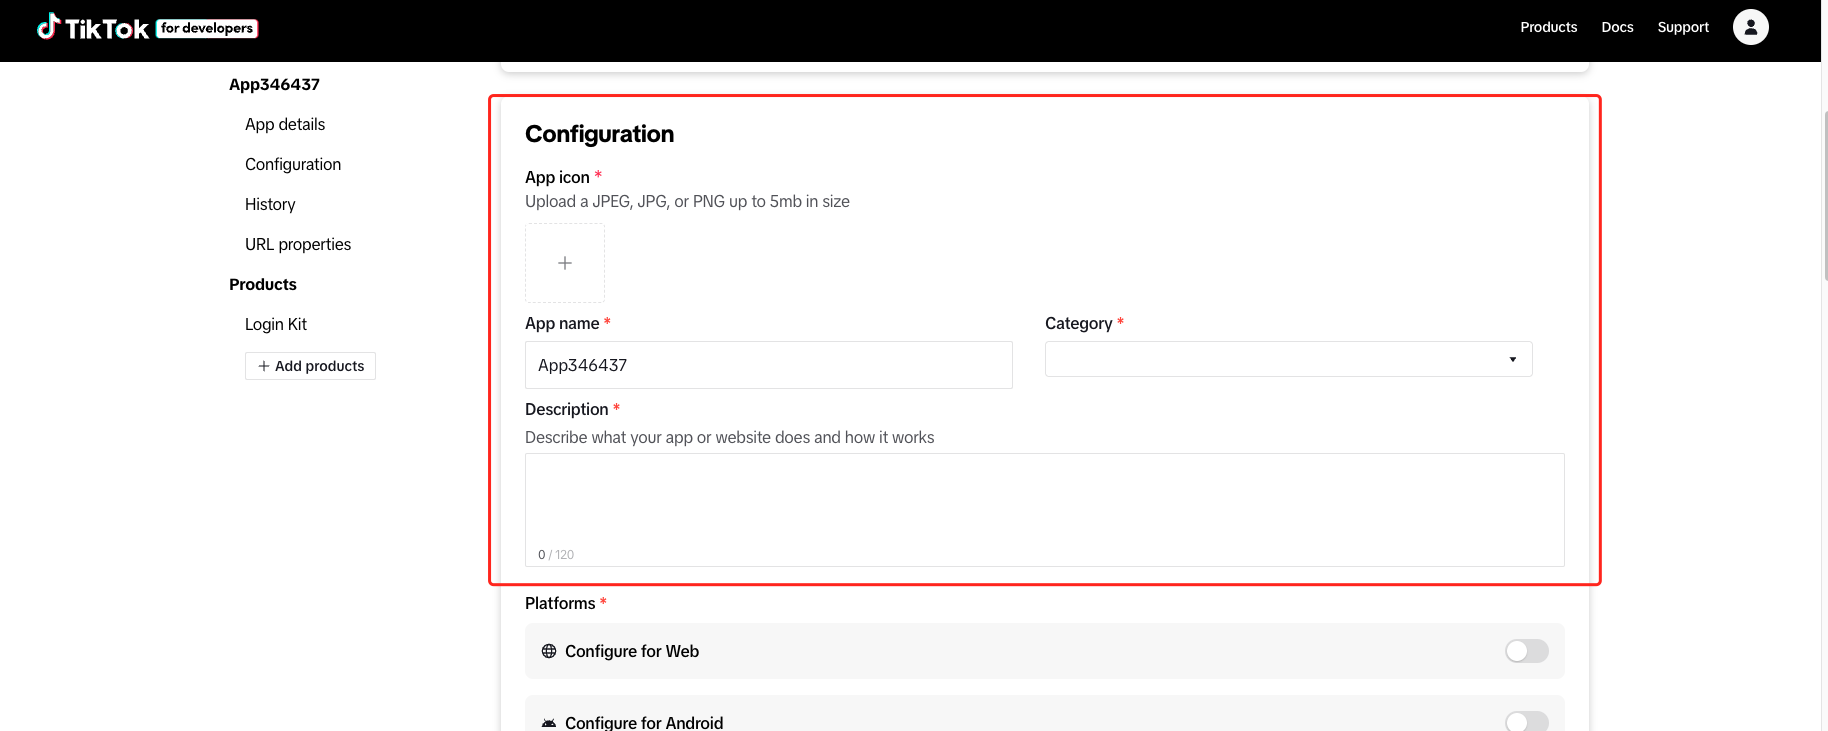1828x731 pixels.
Task: Click the App name input field
Action: [768, 365]
